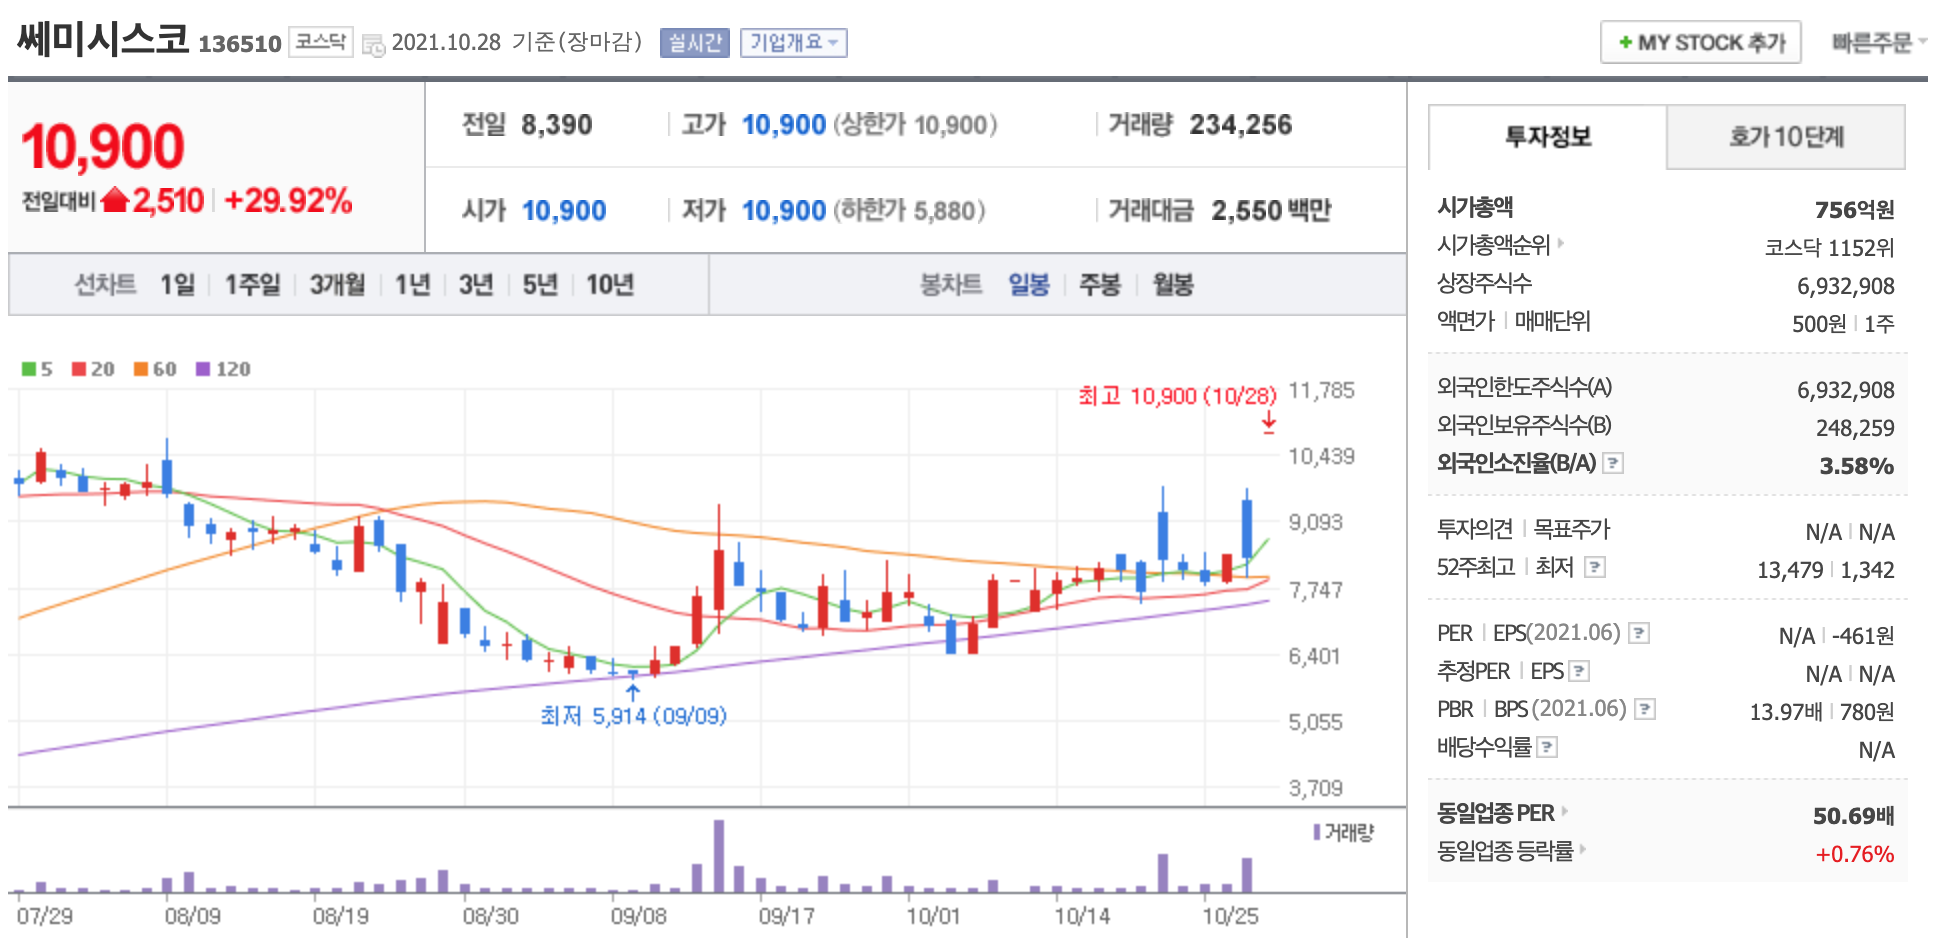Click the 코스닥 1152위 ranking value

pyautogui.click(x=1829, y=248)
